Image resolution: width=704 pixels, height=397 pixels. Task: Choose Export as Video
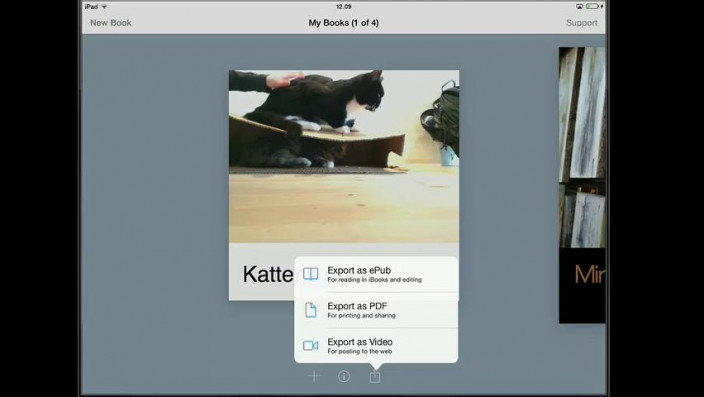click(x=376, y=346)
